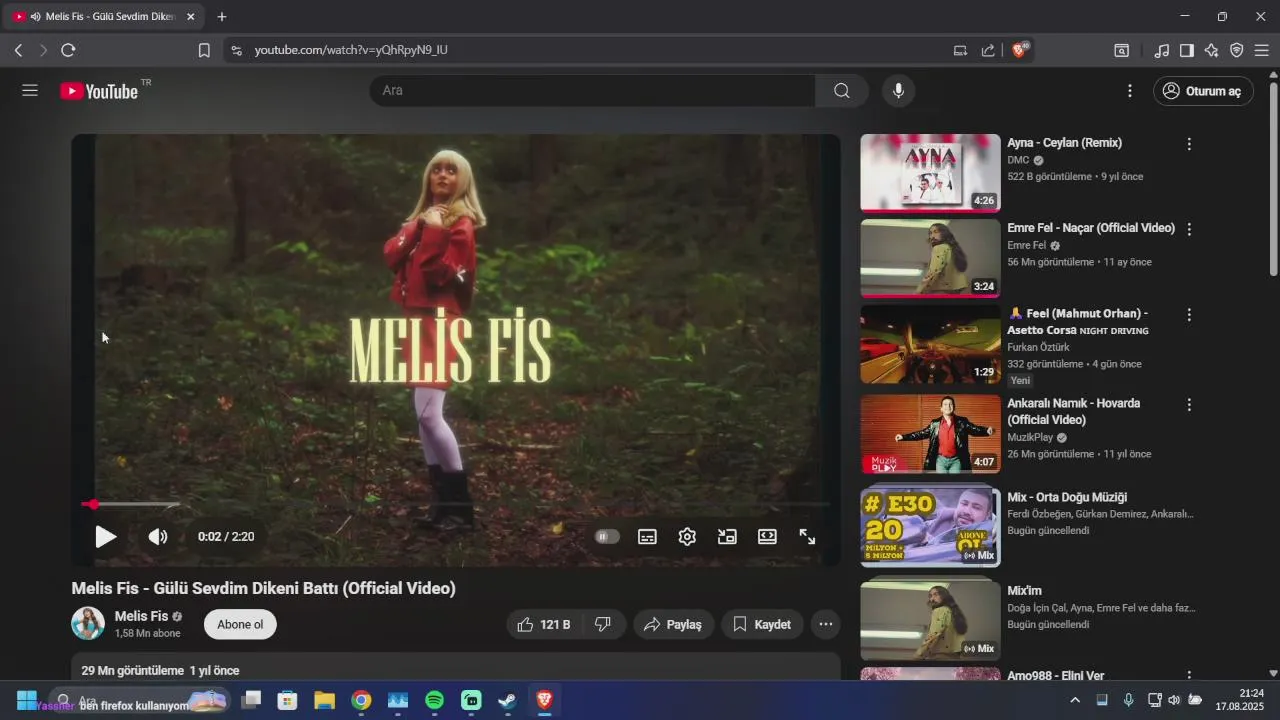The width and height of the screenshot is (1280, 720).
Task: Play the Melis Fis video
Action: (x=105, y=537)
